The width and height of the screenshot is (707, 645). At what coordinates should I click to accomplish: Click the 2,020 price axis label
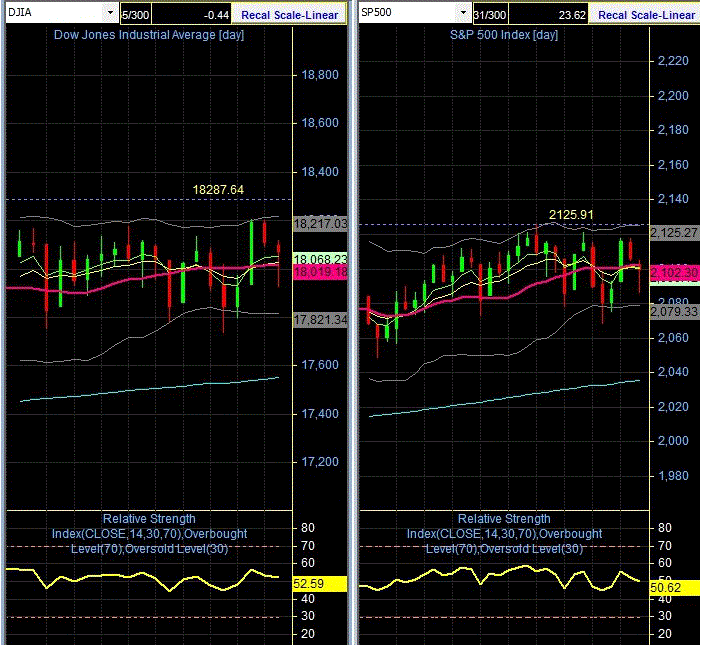click(x=673, y=407)
